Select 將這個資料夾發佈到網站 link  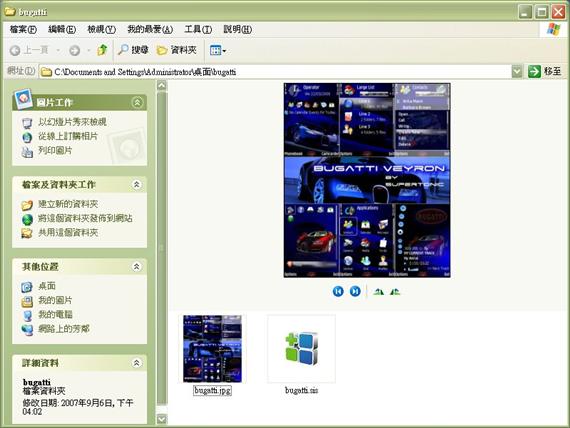[x=85, y=218]
